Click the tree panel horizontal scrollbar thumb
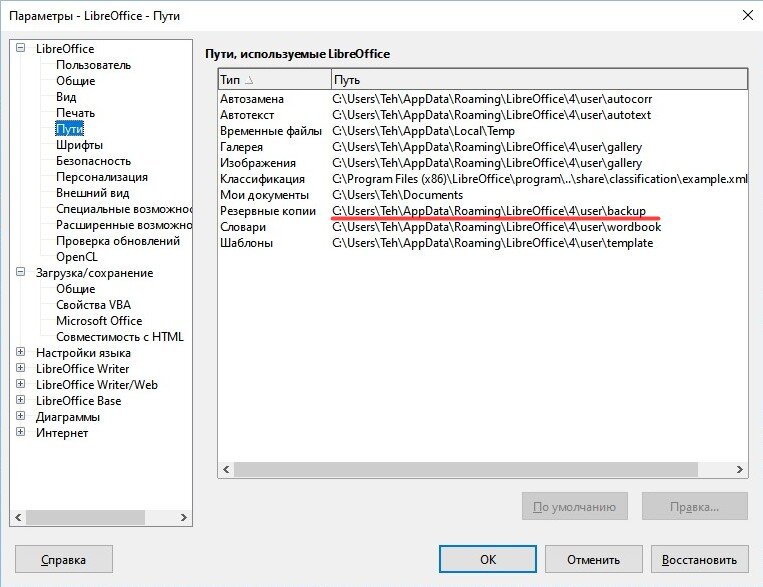The height and width of the screenshot is (587, 763). tap(85, 517)
